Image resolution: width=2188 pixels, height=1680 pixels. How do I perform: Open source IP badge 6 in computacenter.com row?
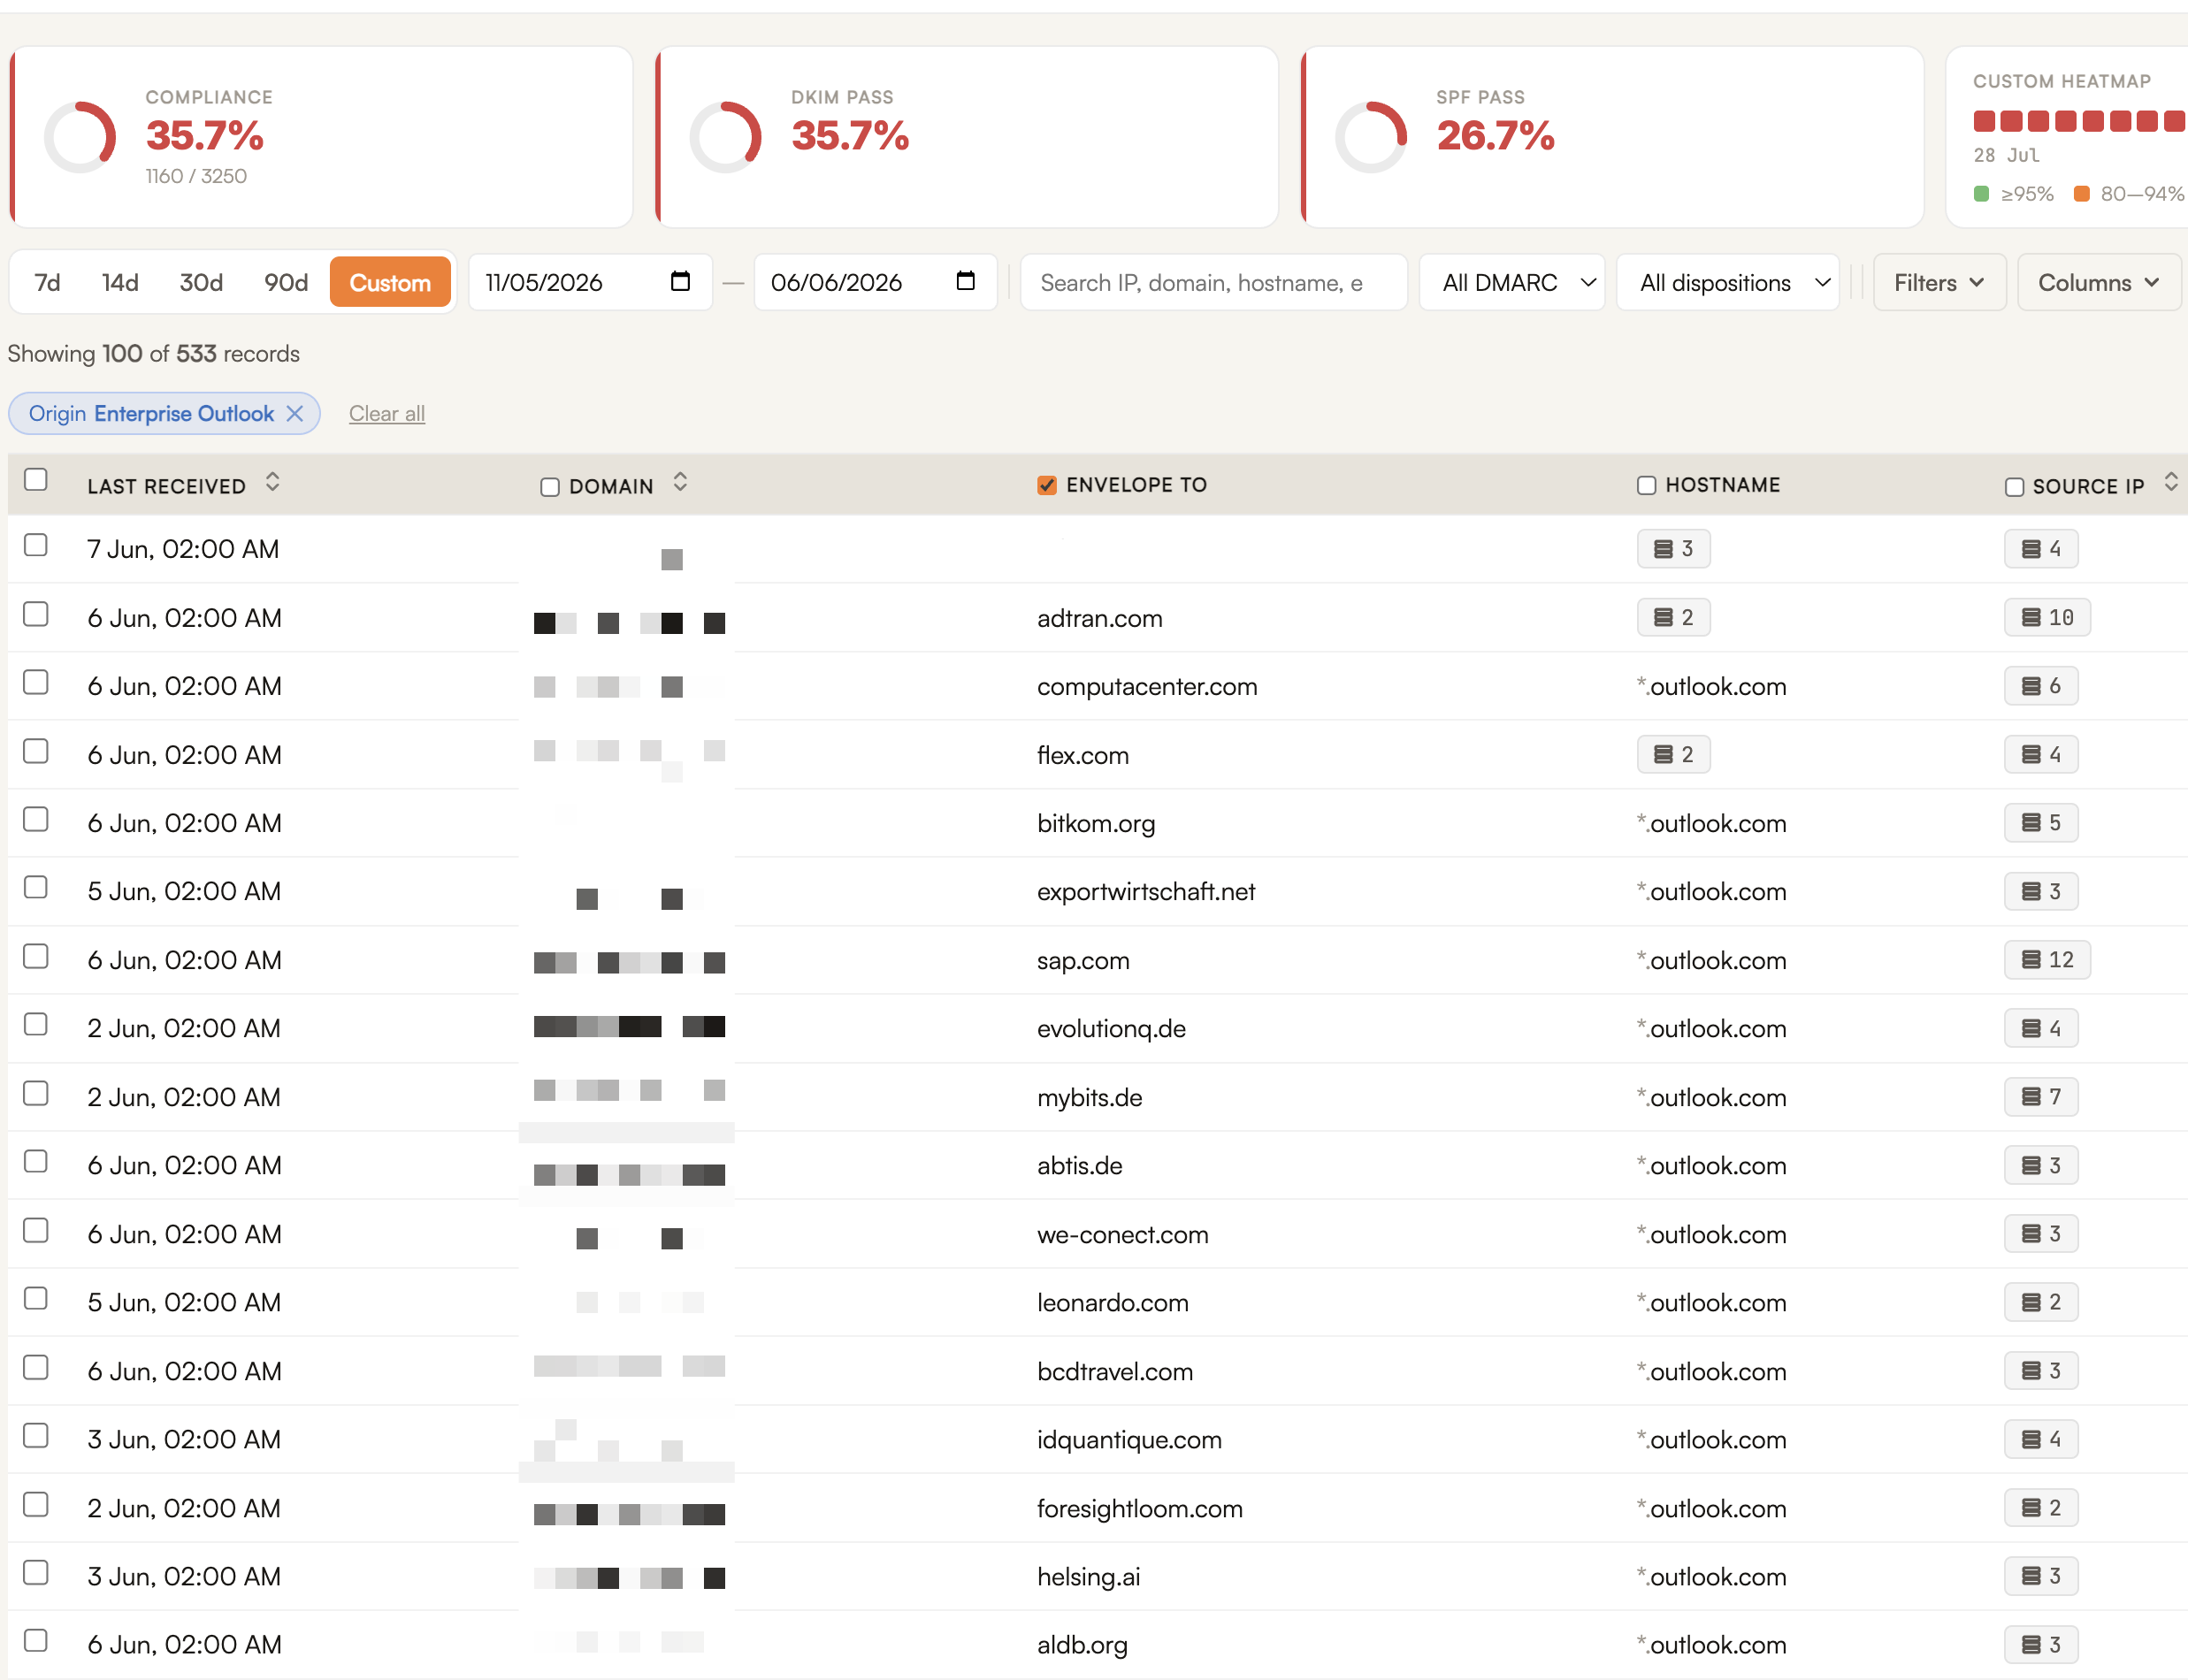[x=2041, y=686]
